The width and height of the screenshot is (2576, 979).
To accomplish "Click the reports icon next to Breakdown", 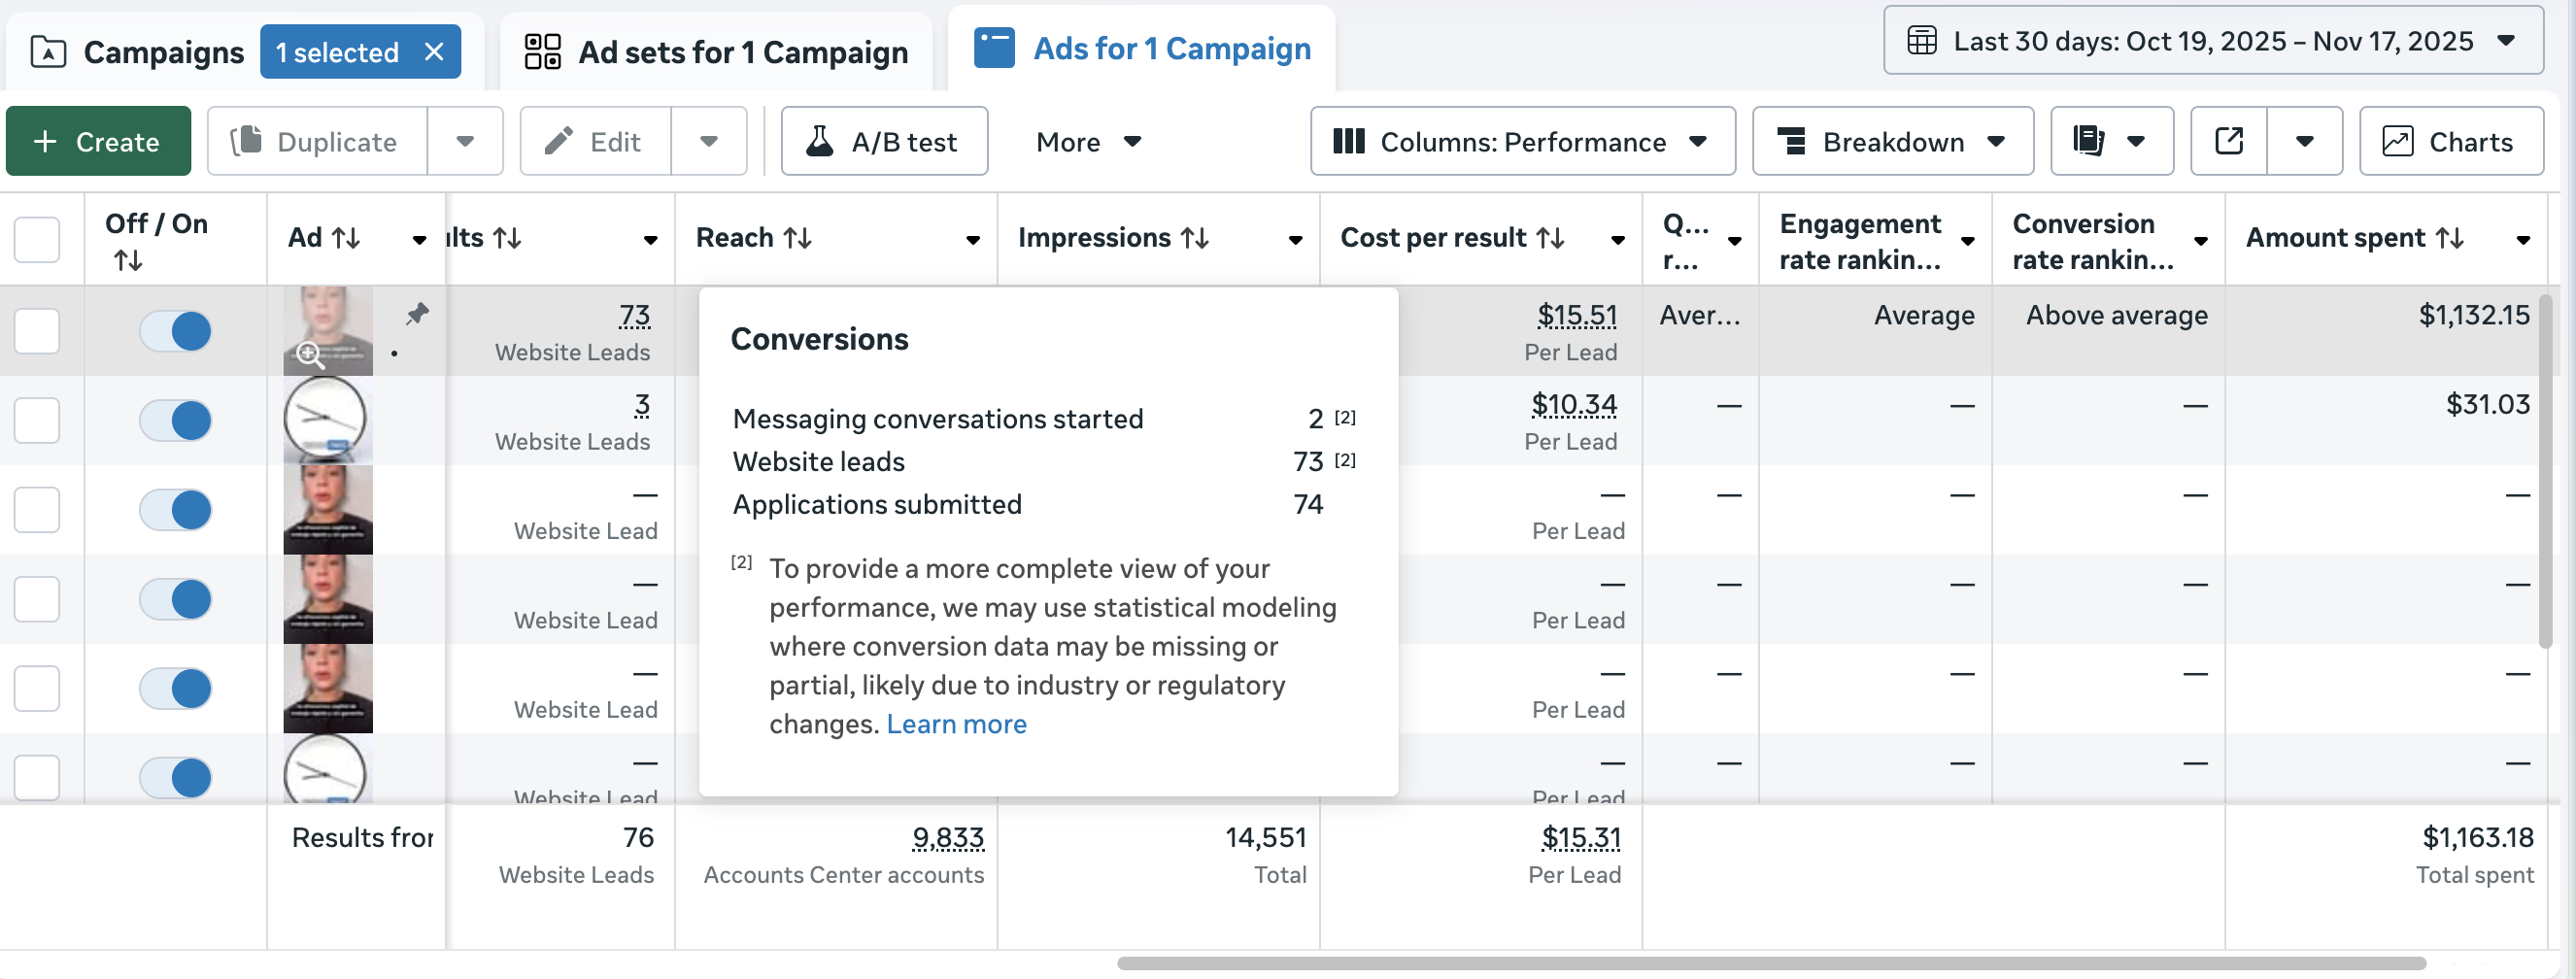I will 2090,141.
